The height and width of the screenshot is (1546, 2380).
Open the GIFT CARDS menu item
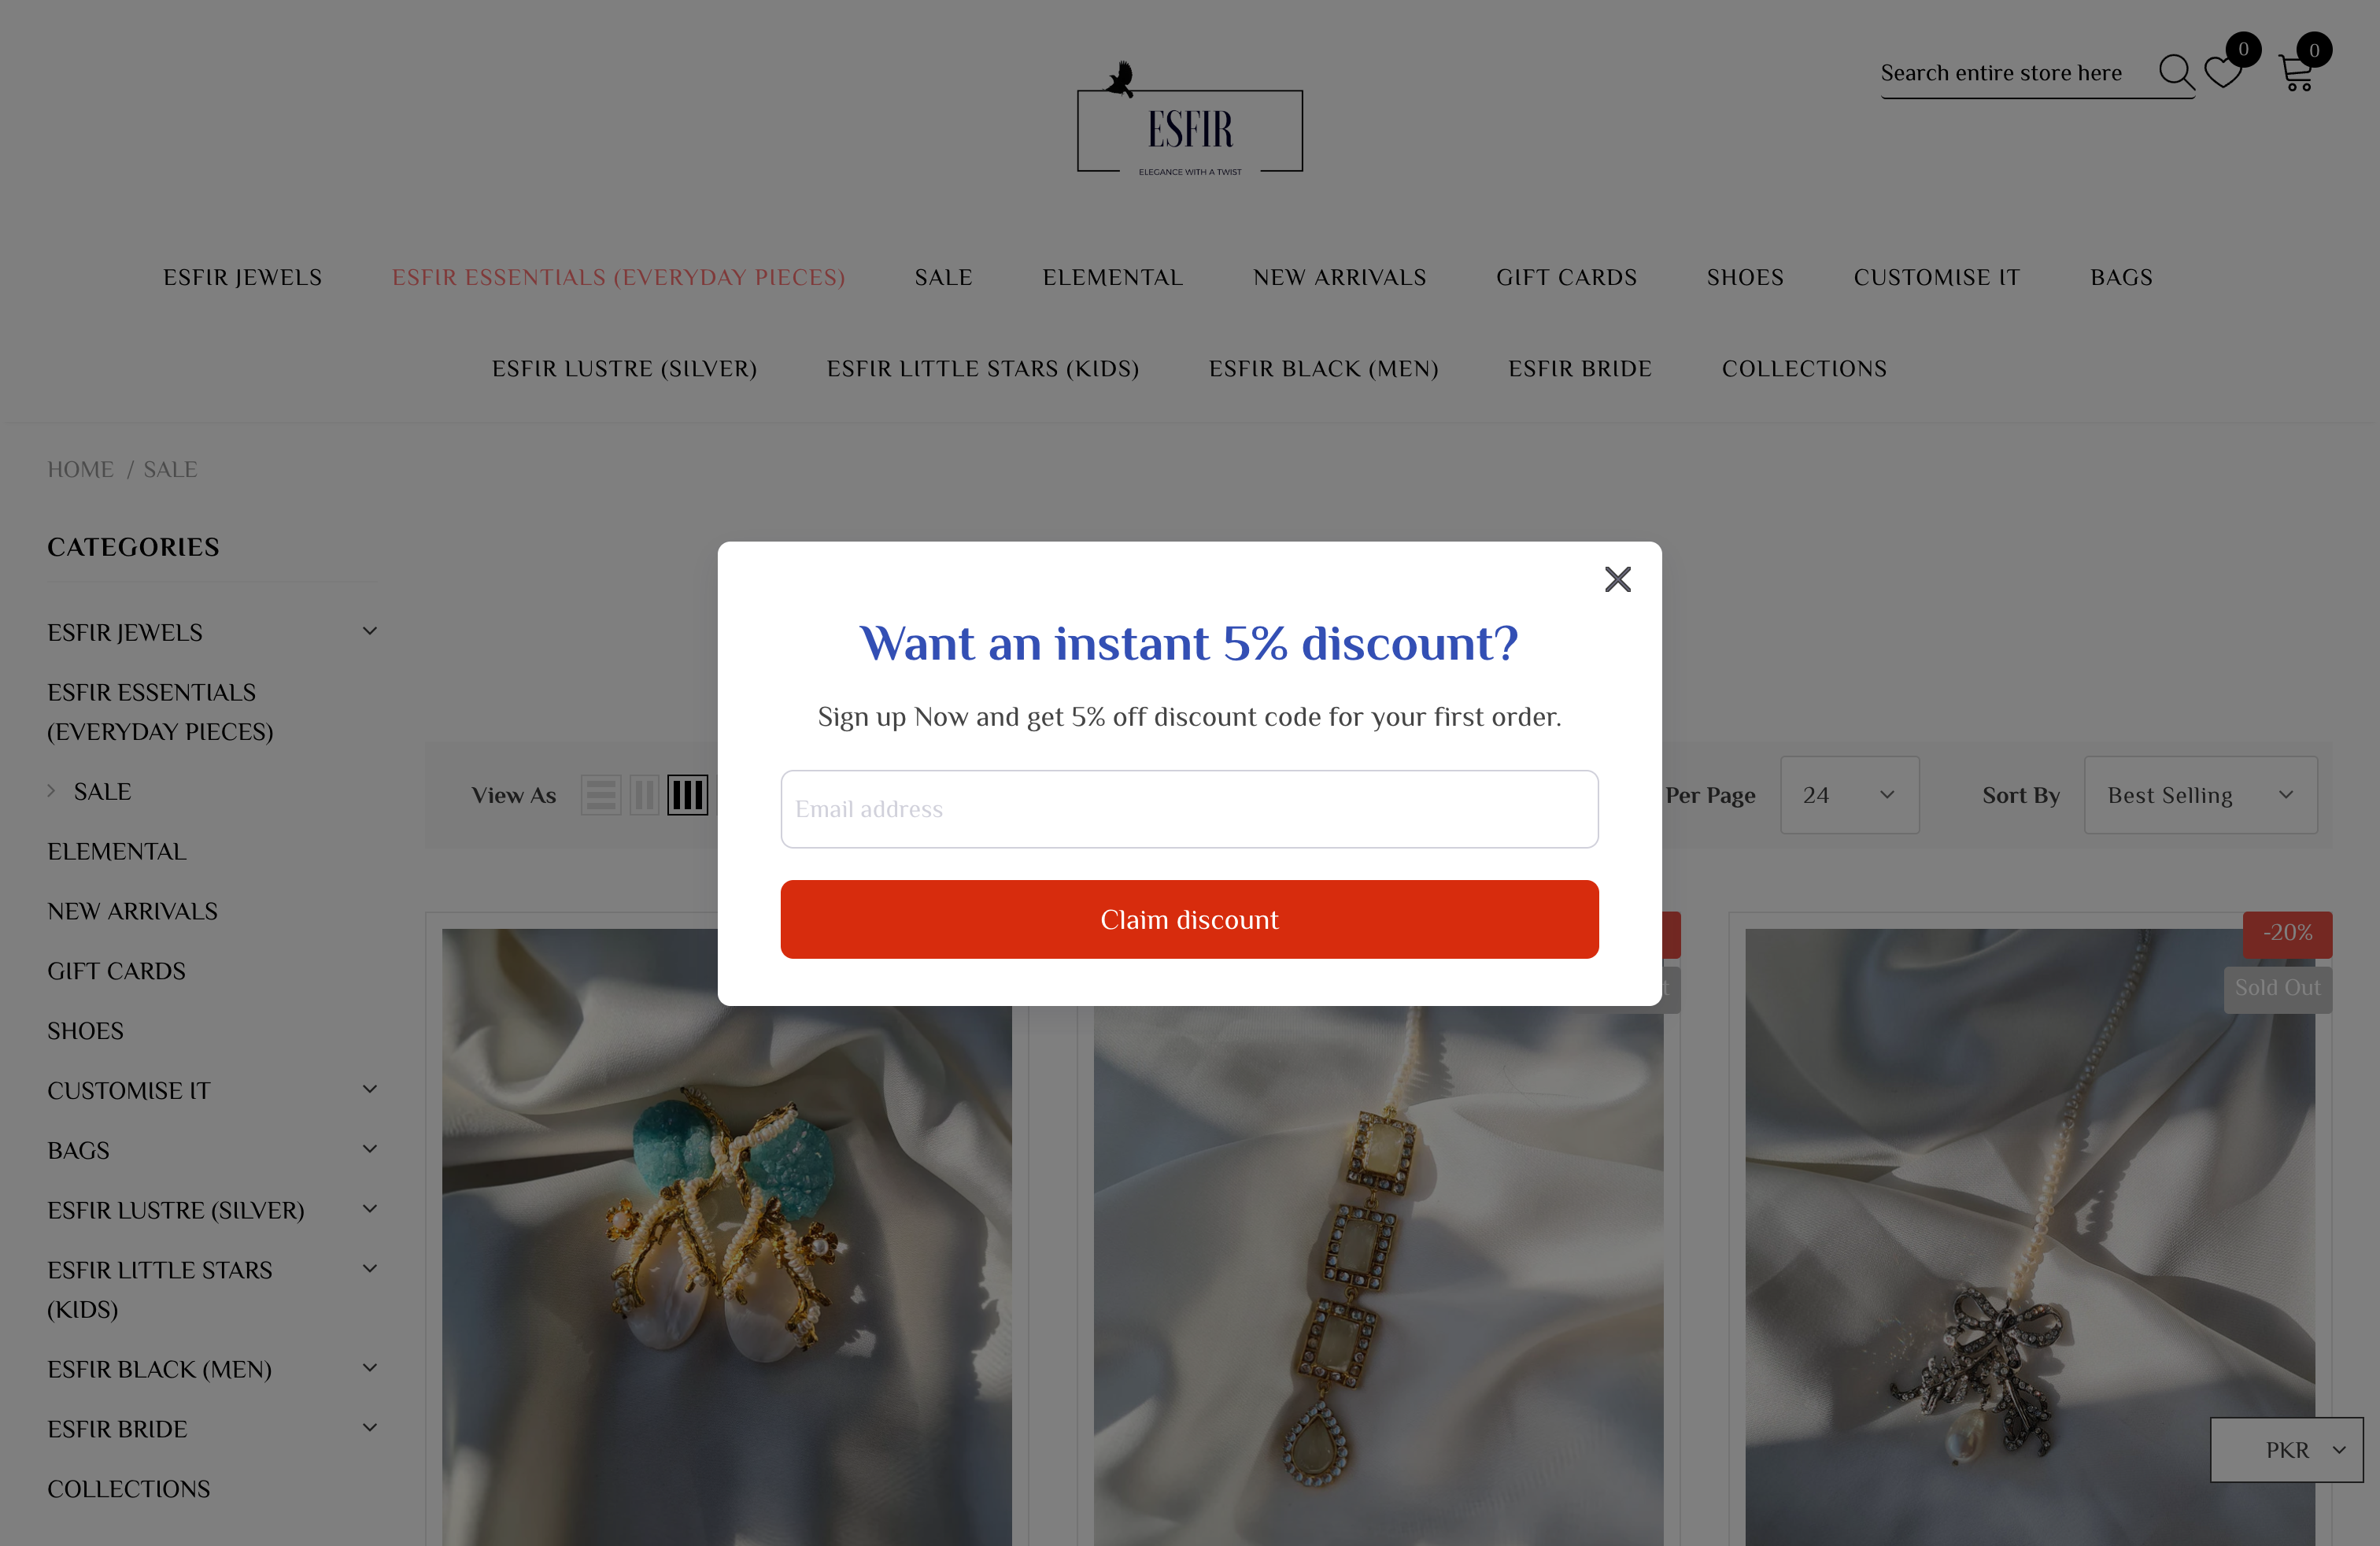[1566, 277]
